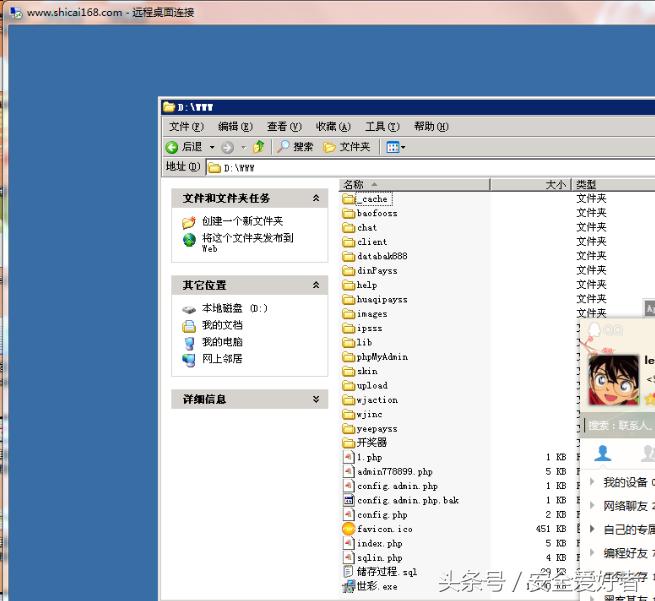The height and width of the screenshot is (601, 655).
Task: Select the sqlin.php file icon
Action: (348, 558)
